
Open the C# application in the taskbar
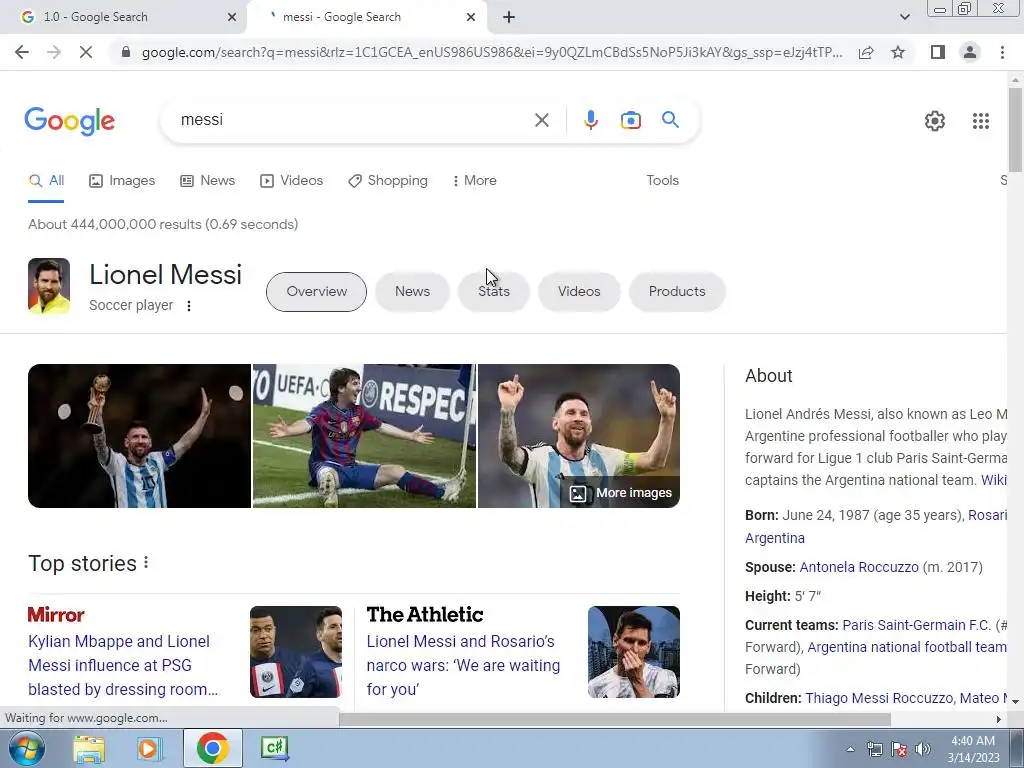click(x=274, y=748)
